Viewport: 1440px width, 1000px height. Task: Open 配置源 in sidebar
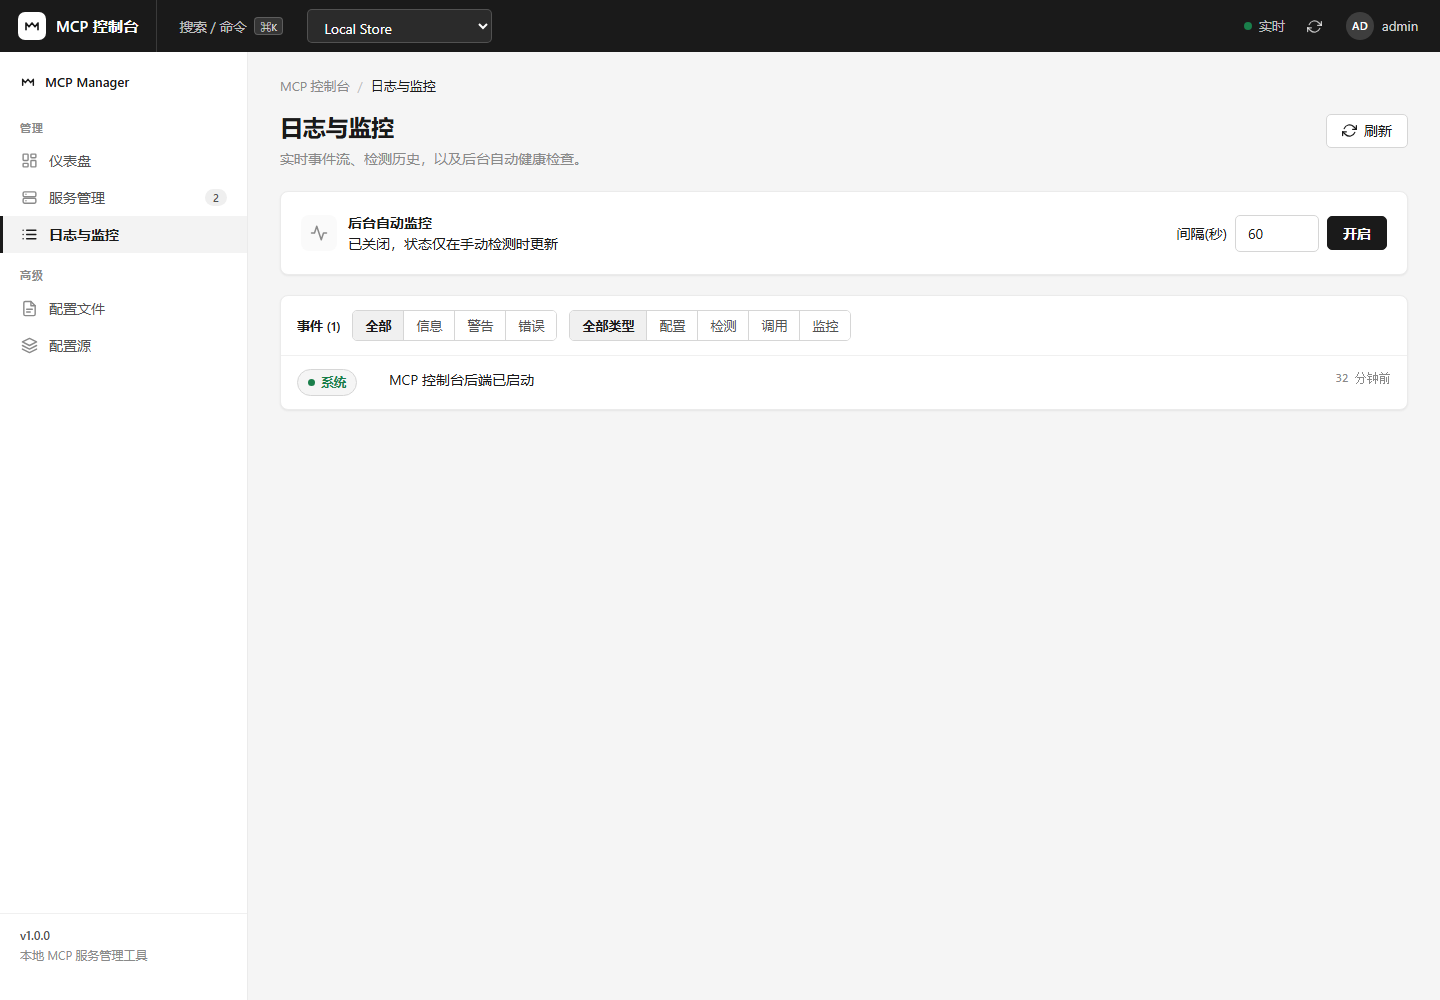[123, 345]
